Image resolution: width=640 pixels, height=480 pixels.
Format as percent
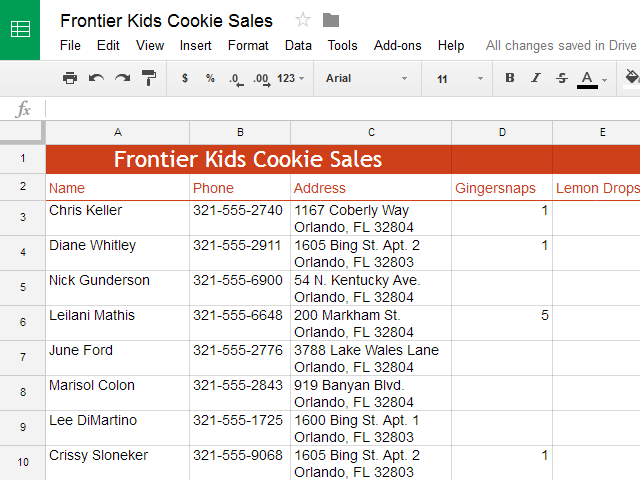[x=210, y=78]
